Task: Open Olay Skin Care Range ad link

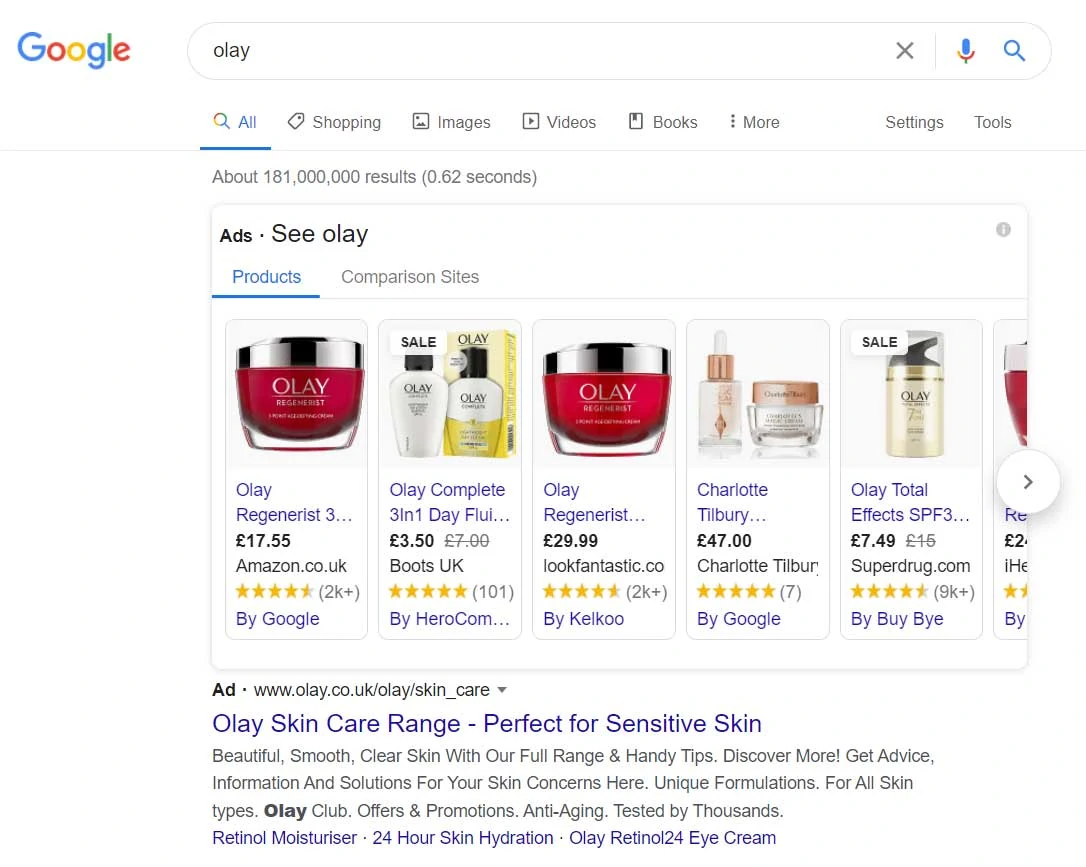Action: click(x=487, y=723)
